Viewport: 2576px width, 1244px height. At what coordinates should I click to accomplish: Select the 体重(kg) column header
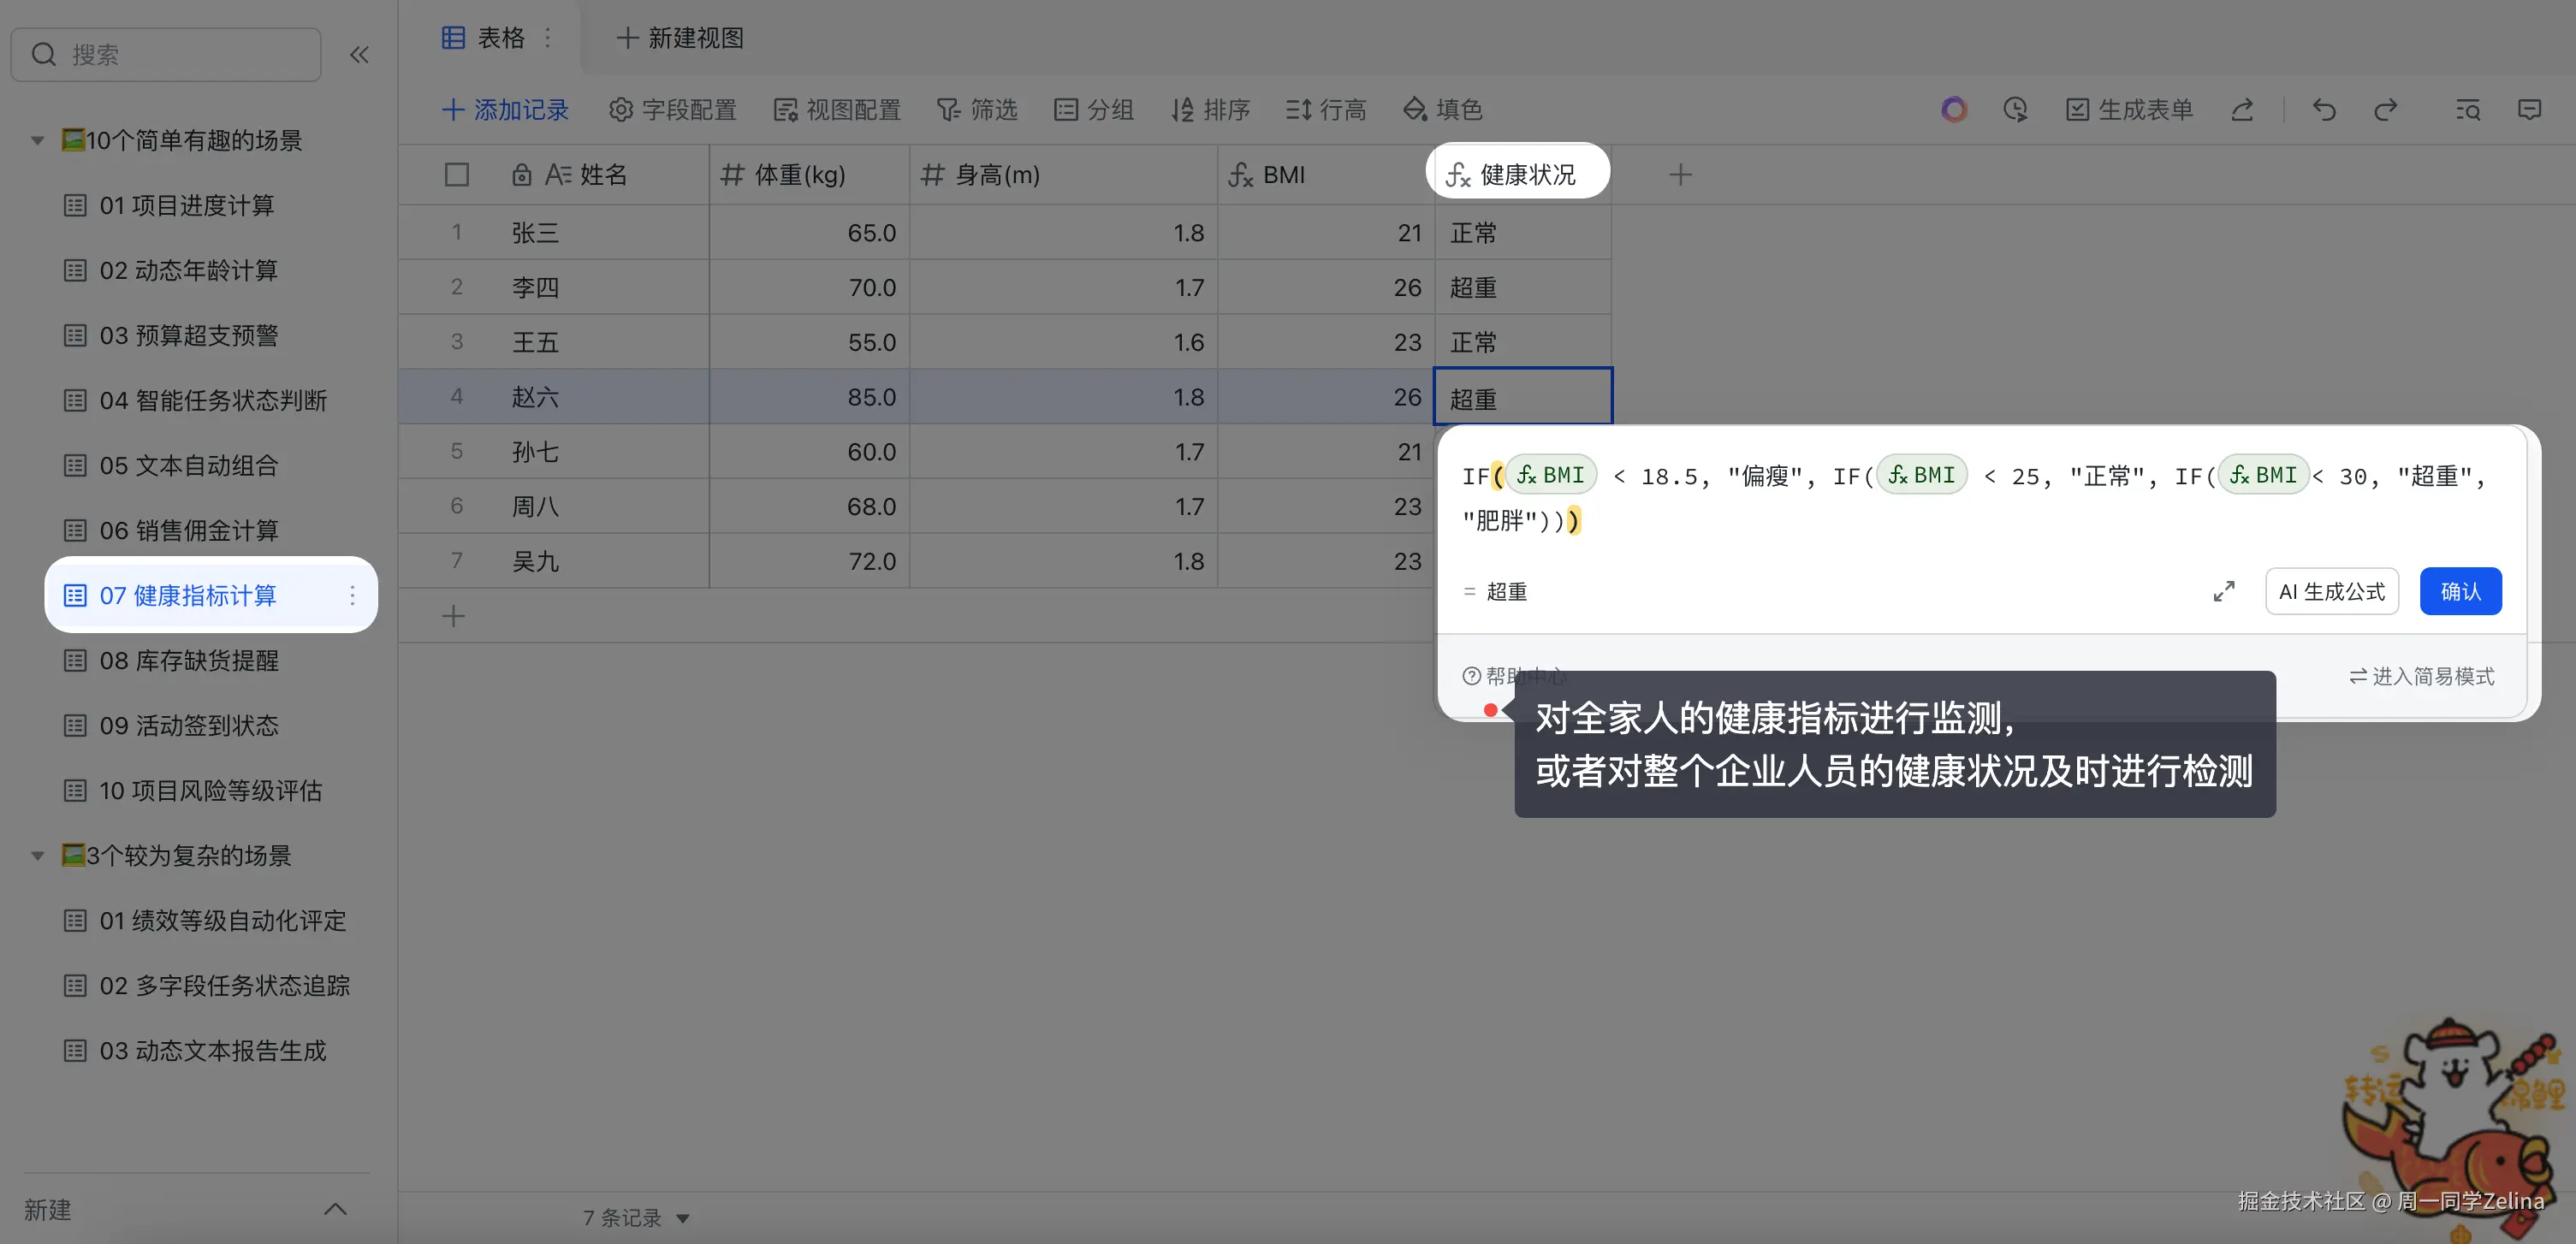(809, 175)
